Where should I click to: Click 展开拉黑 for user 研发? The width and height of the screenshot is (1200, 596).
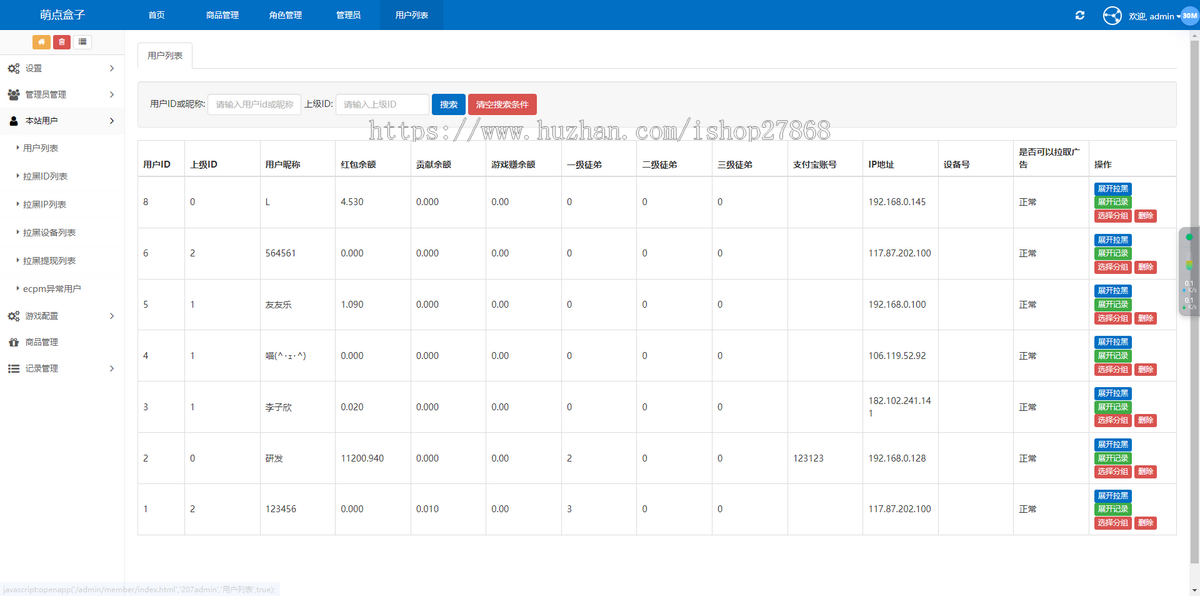pyautogui.click(x=1112, y=445)
